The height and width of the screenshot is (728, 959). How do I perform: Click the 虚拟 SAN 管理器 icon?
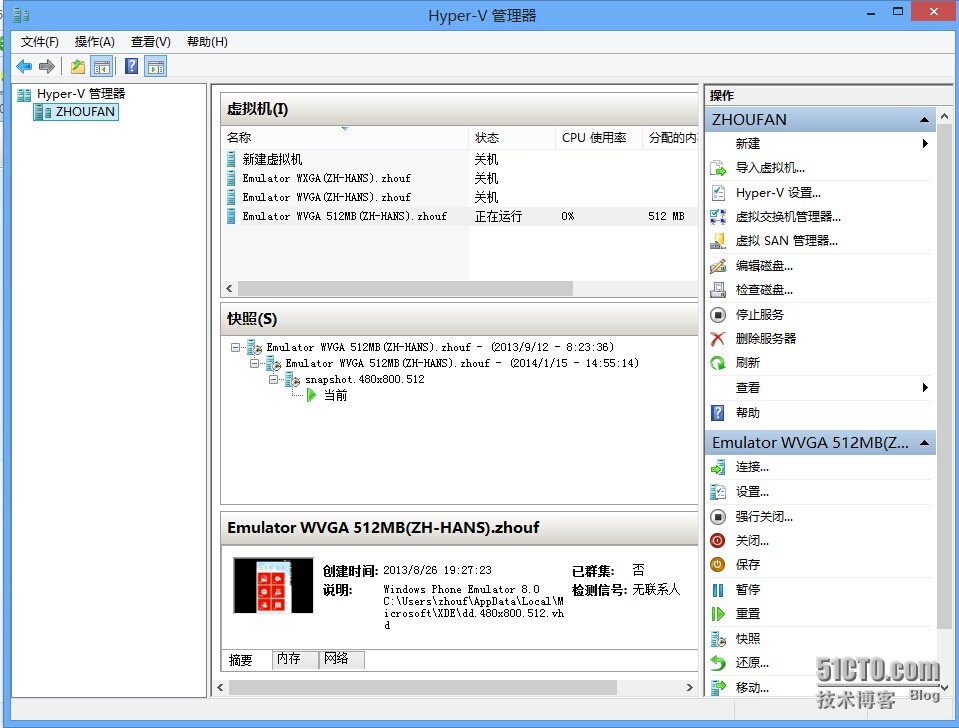717,241
